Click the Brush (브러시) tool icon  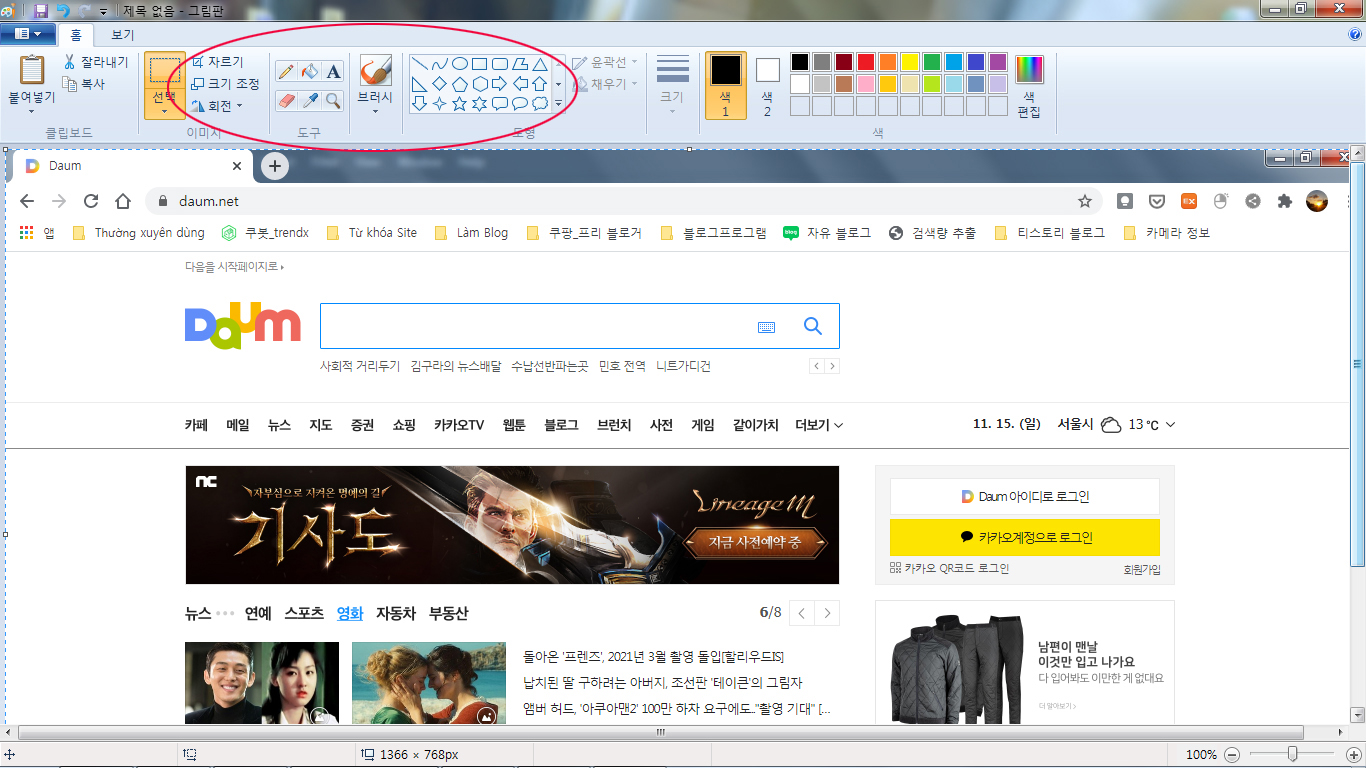[375, 72]
